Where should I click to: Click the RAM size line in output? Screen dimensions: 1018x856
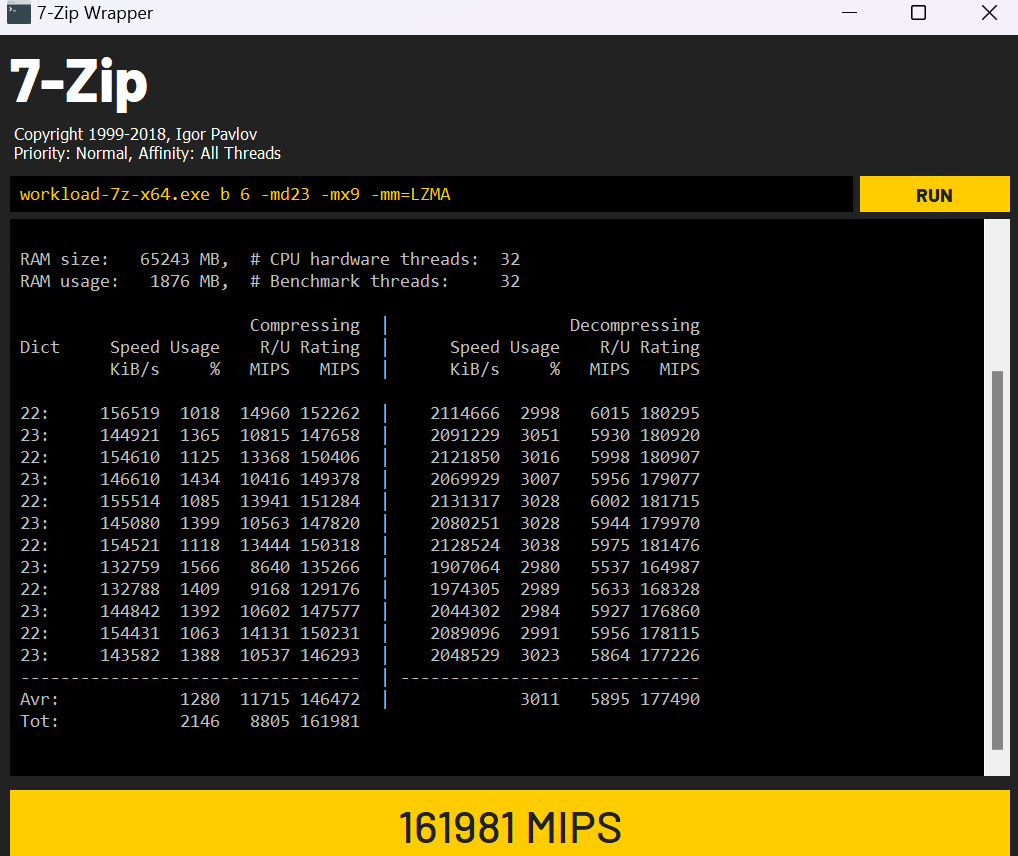click(x=125, y=259)
